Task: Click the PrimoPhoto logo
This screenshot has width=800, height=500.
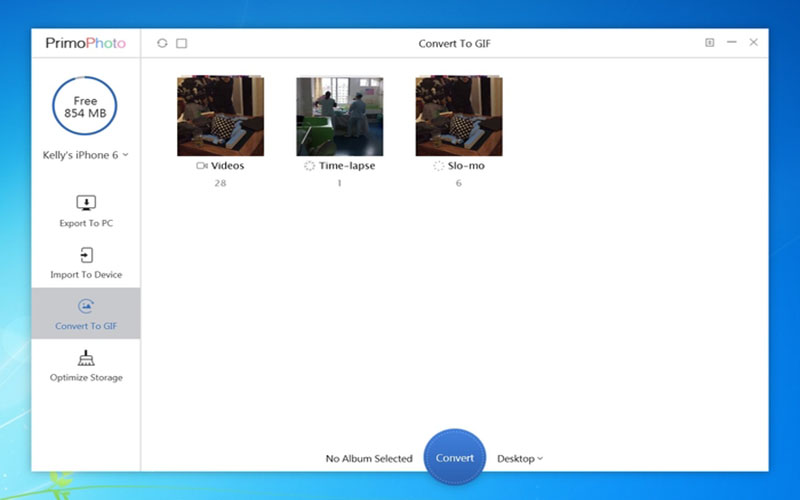Action: pos(86,43)
